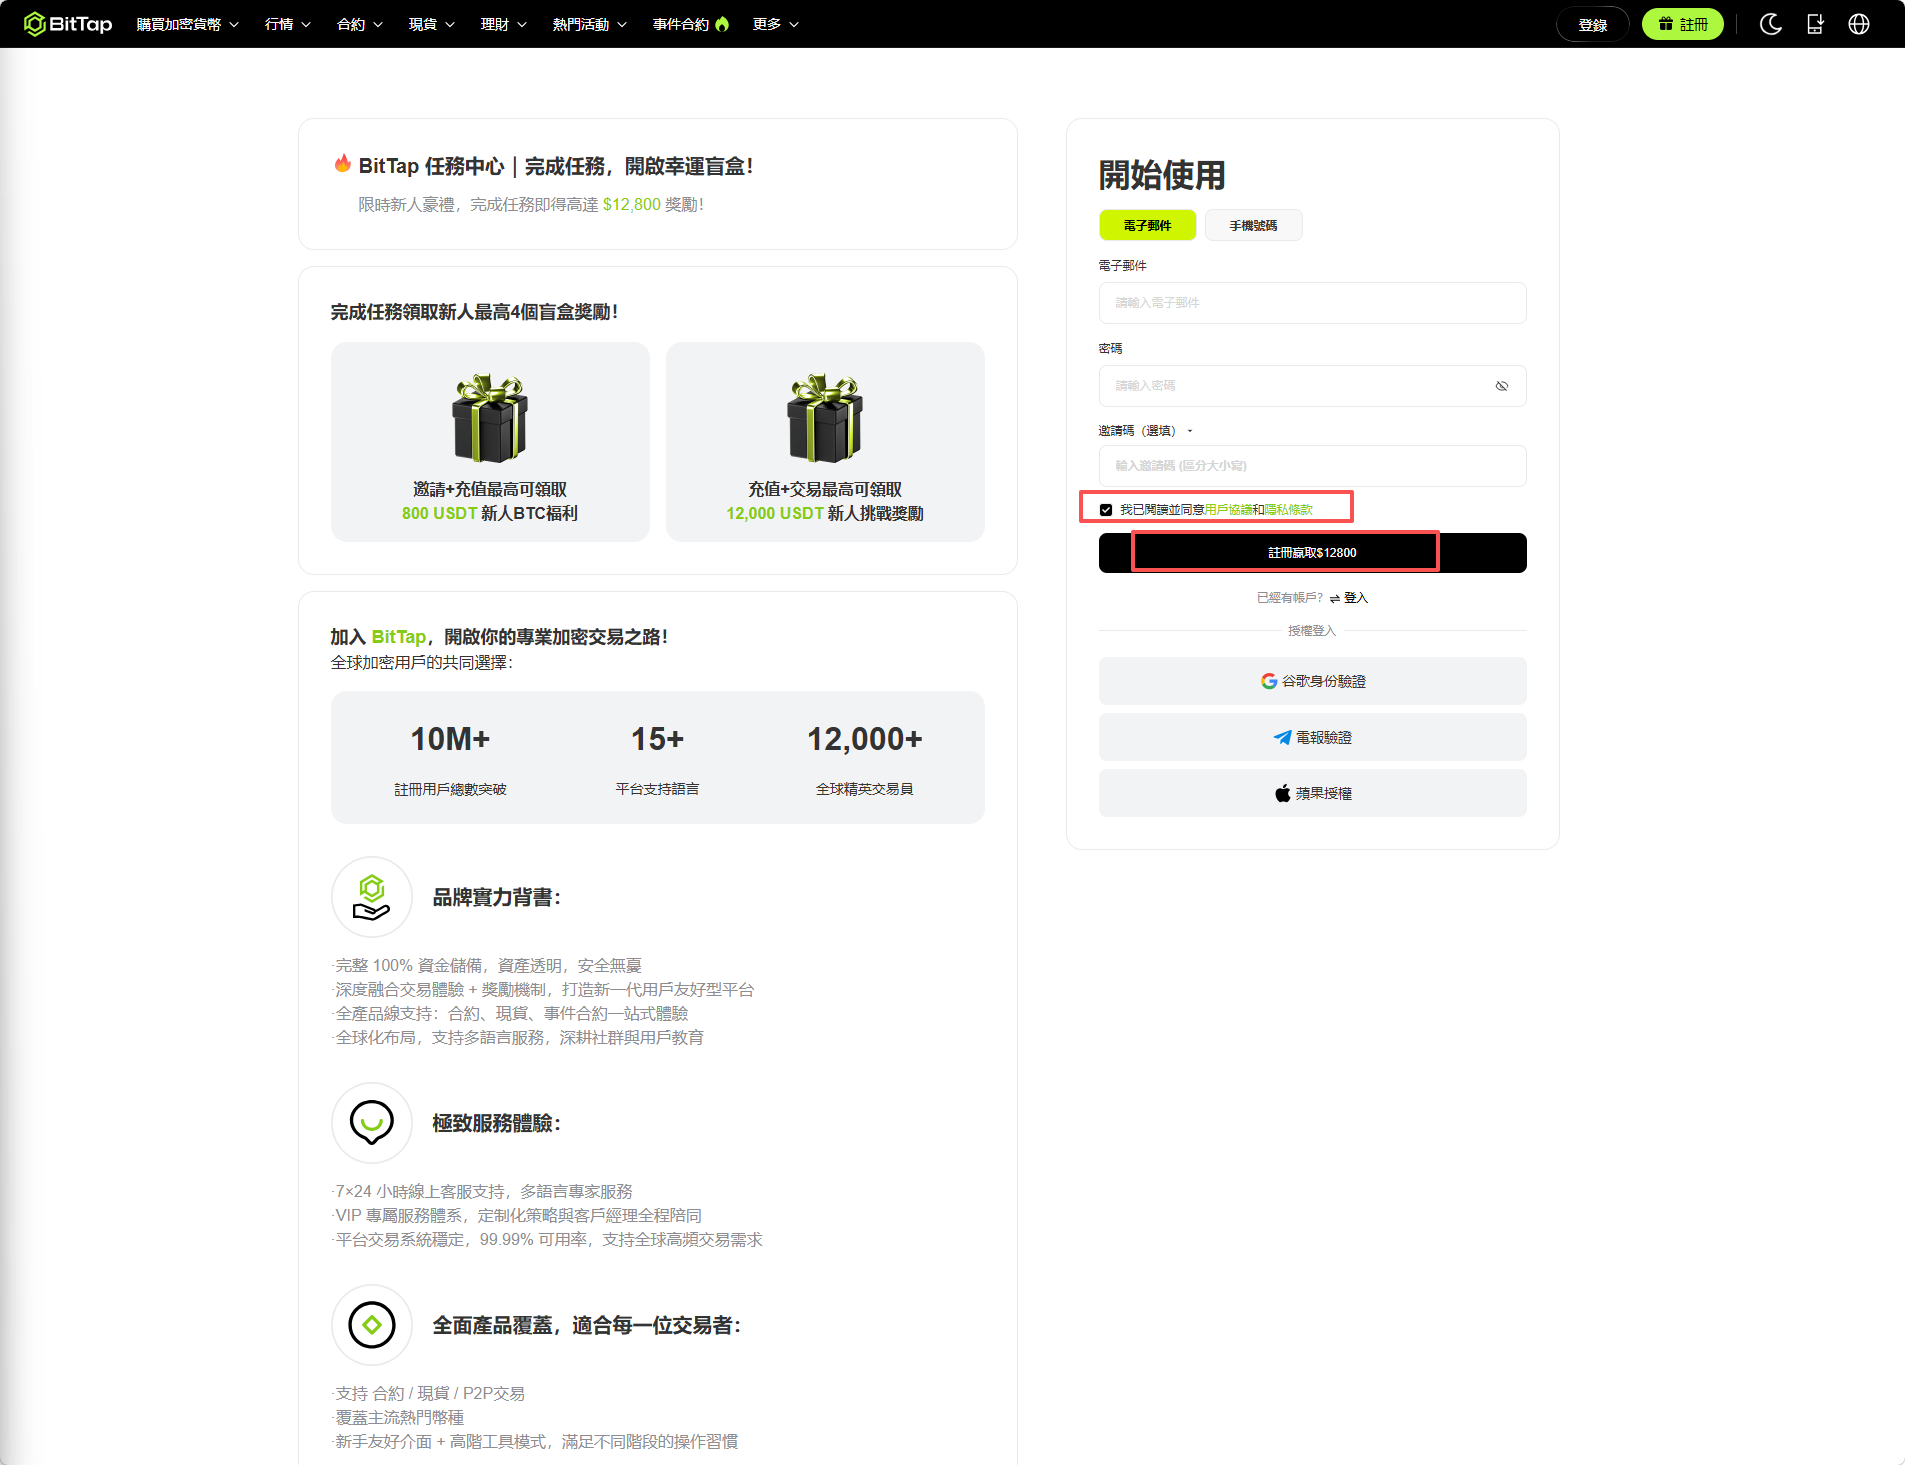The width and height of the screenshot is (1905, 1465).
Task: Click the green $12,800 reward amount text
Action: (x=631, y=204)
